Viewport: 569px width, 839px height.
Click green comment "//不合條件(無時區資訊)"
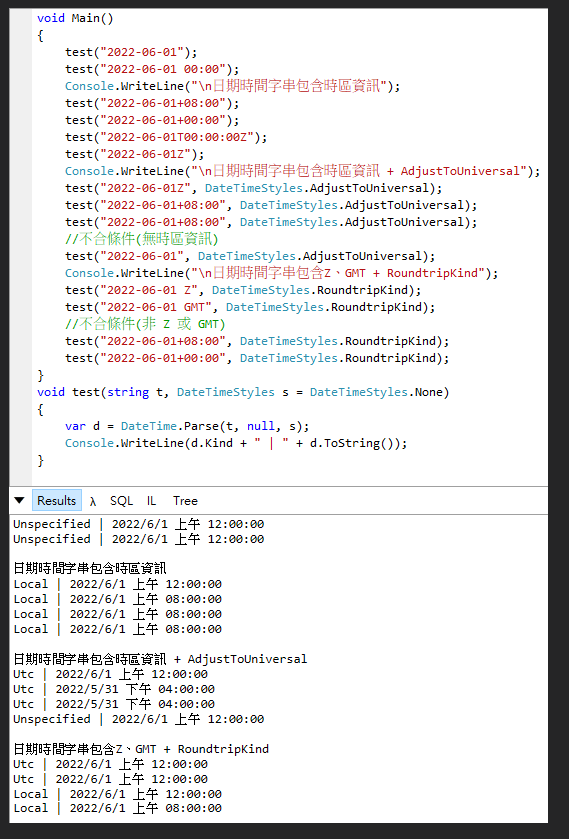point(142,239)
